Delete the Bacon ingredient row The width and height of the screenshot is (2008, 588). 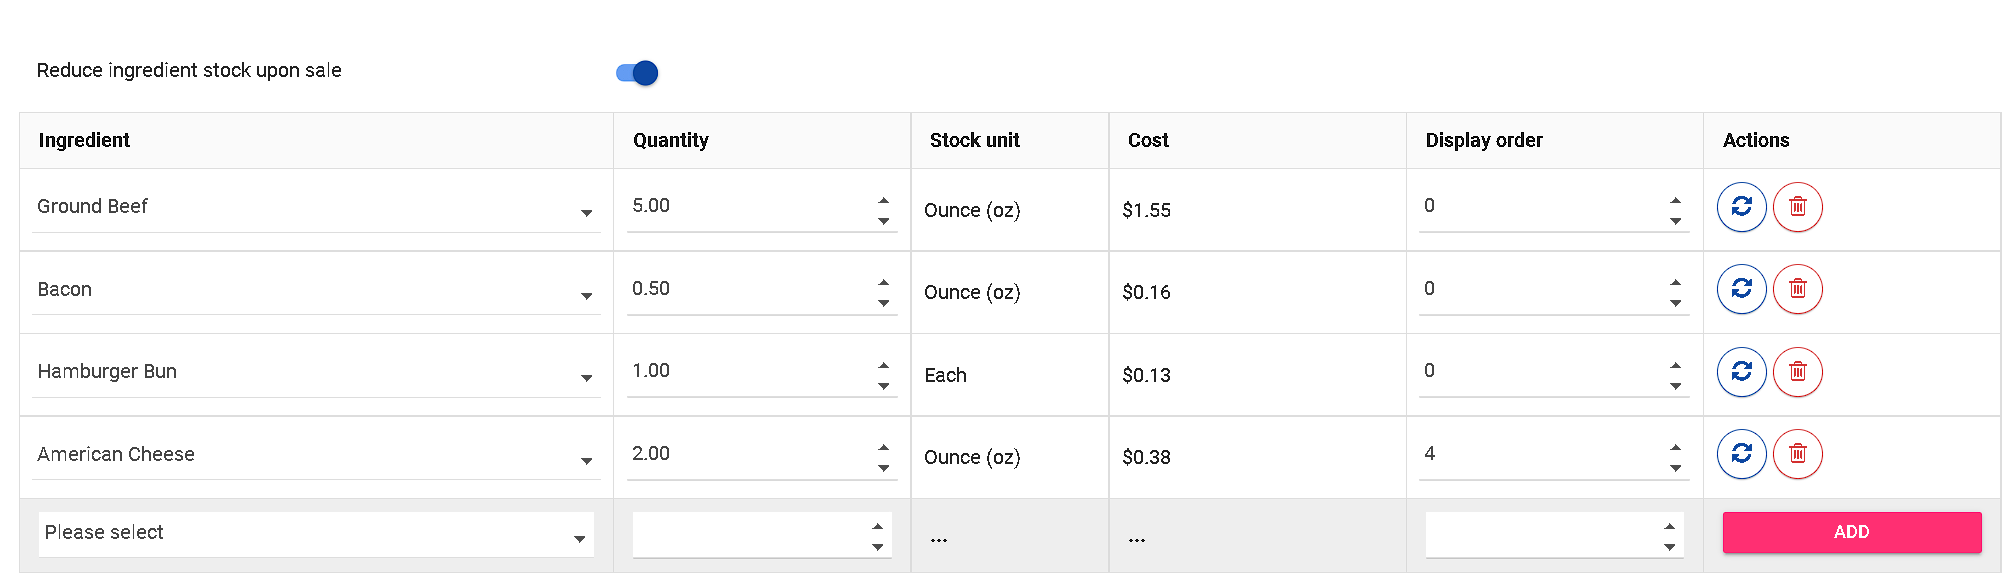pos(1797,289)
